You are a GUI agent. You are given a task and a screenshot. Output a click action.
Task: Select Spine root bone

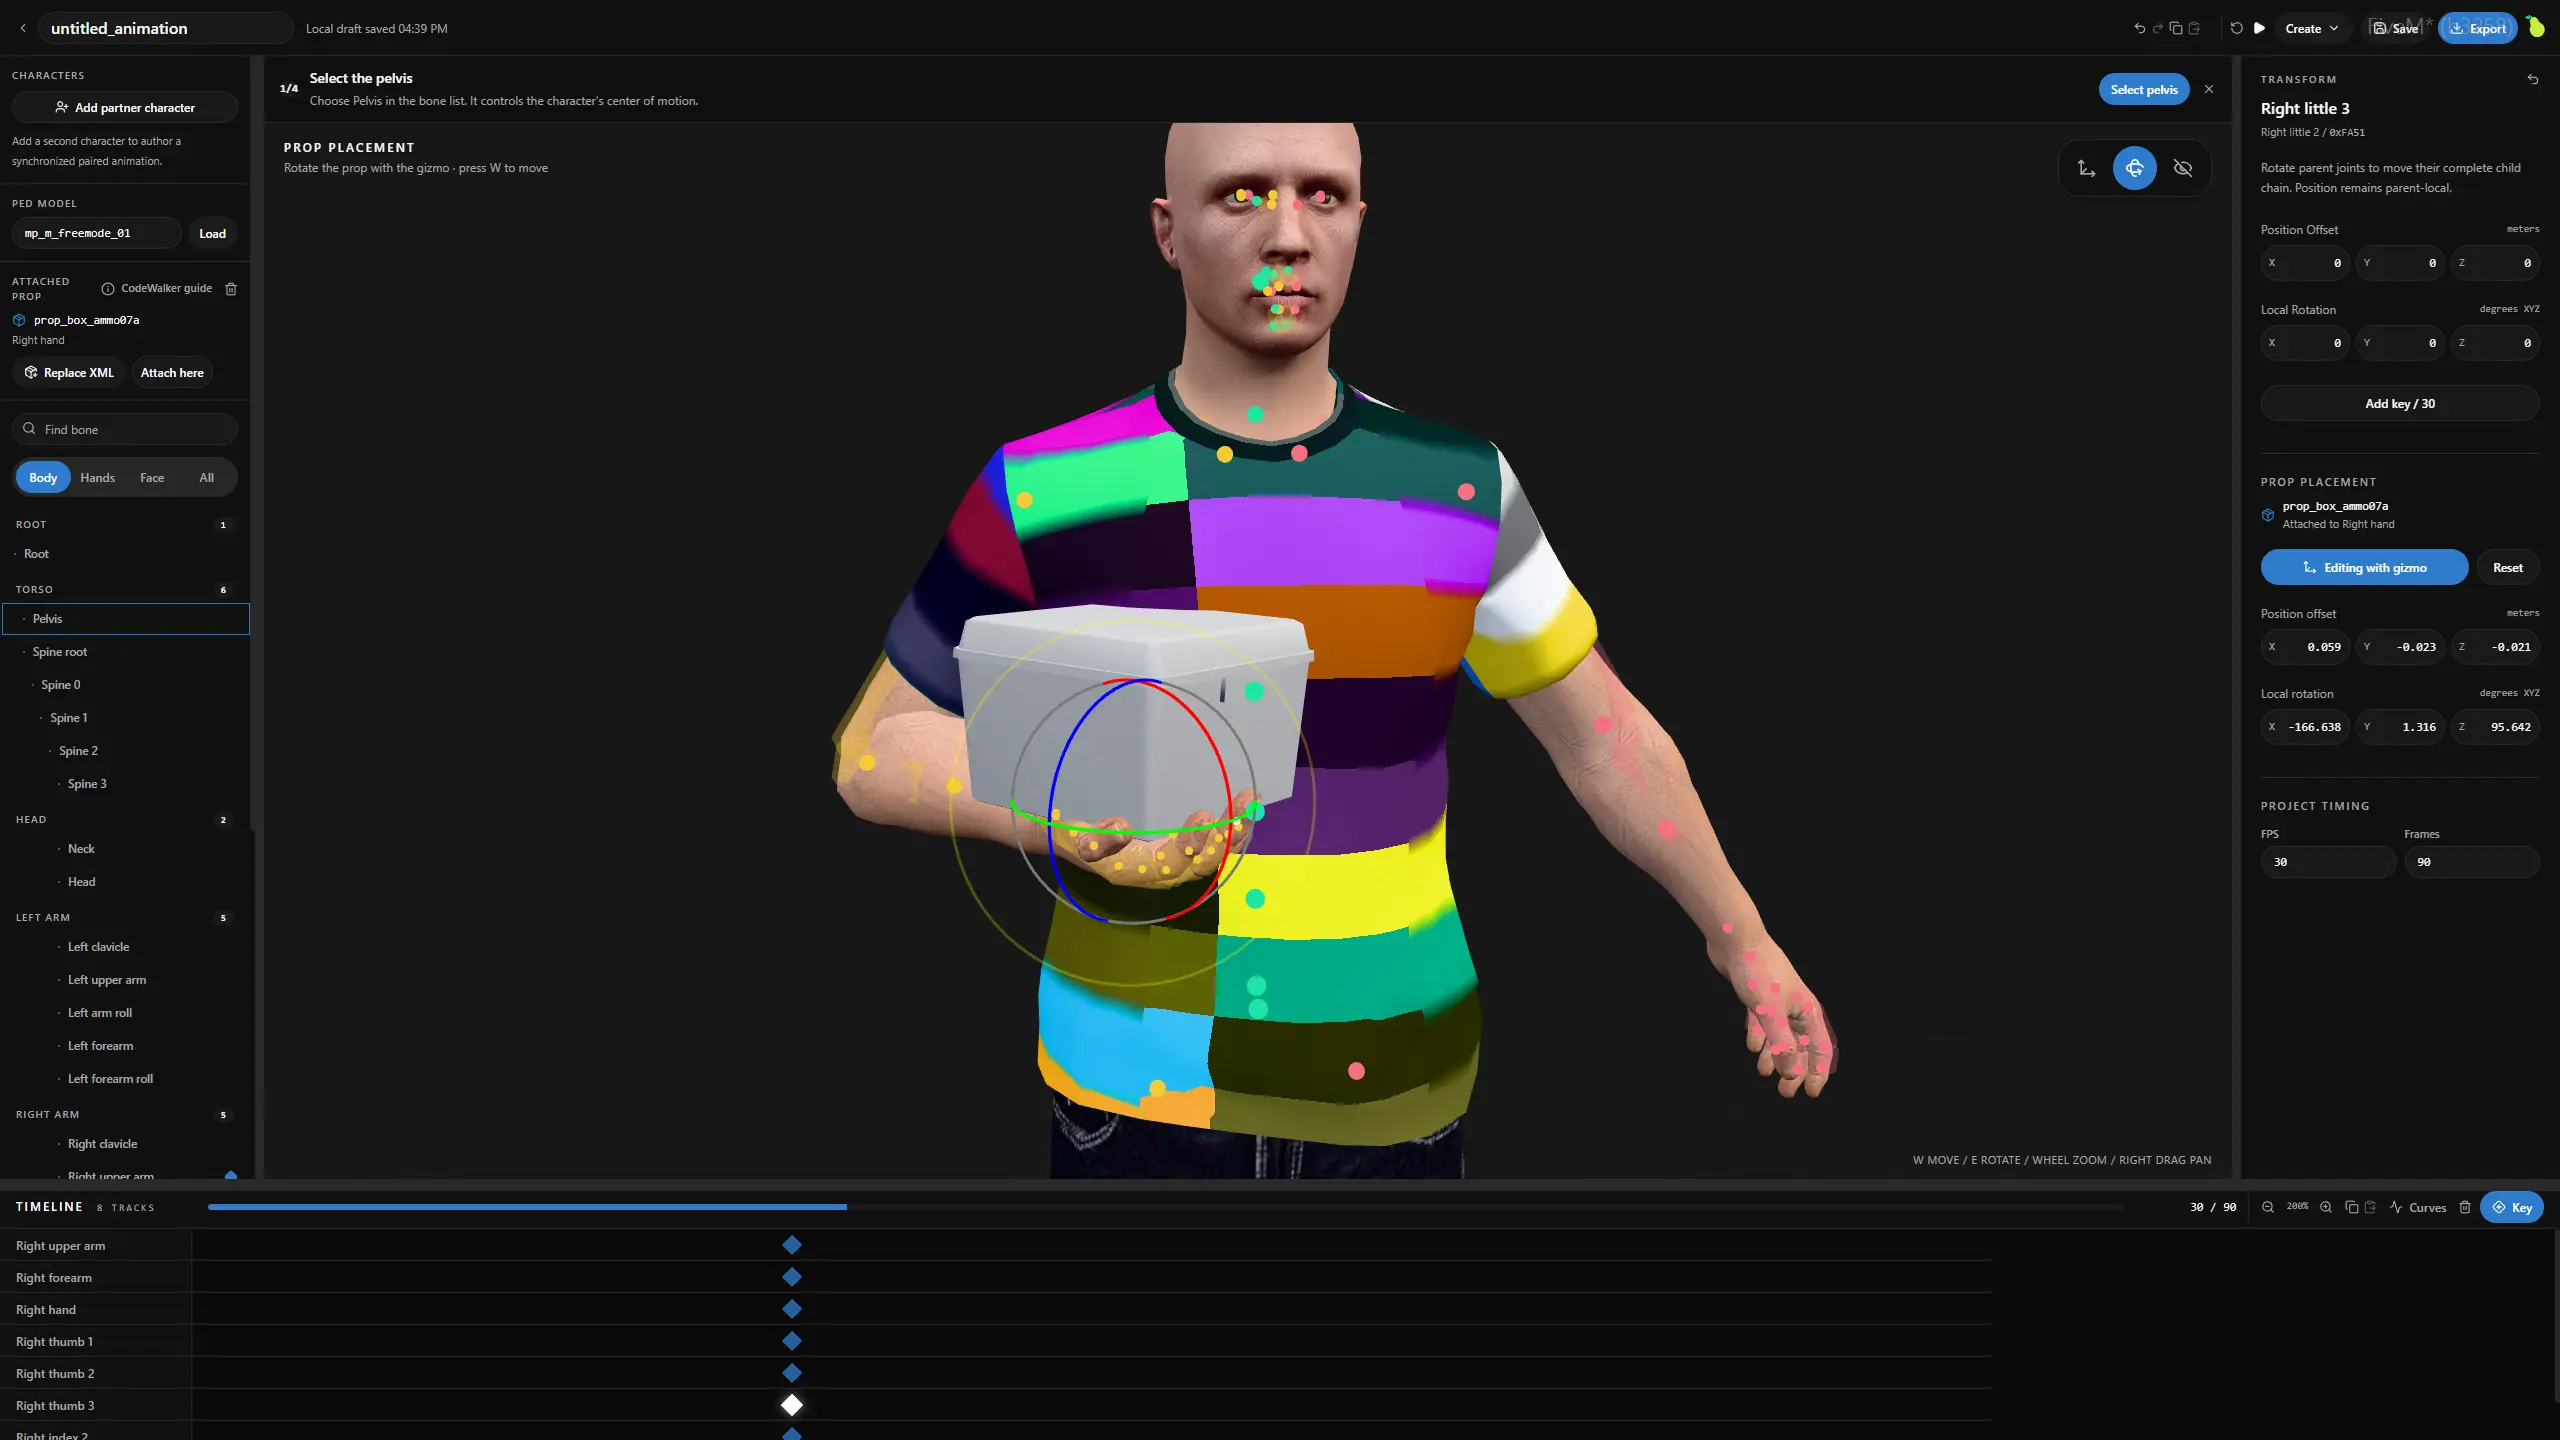125,651
